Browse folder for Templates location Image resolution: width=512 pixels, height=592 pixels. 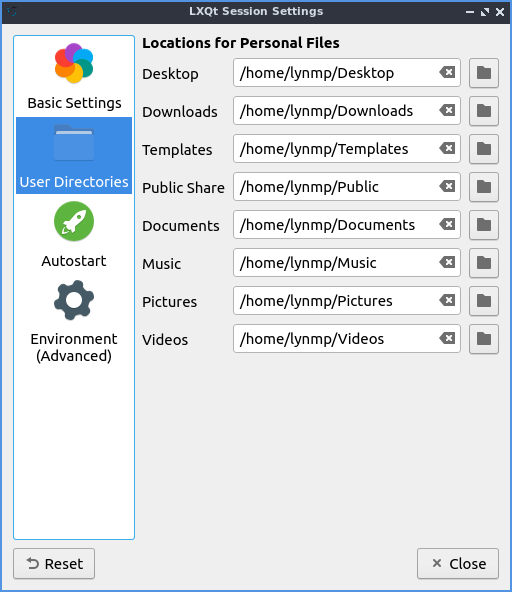484,149
